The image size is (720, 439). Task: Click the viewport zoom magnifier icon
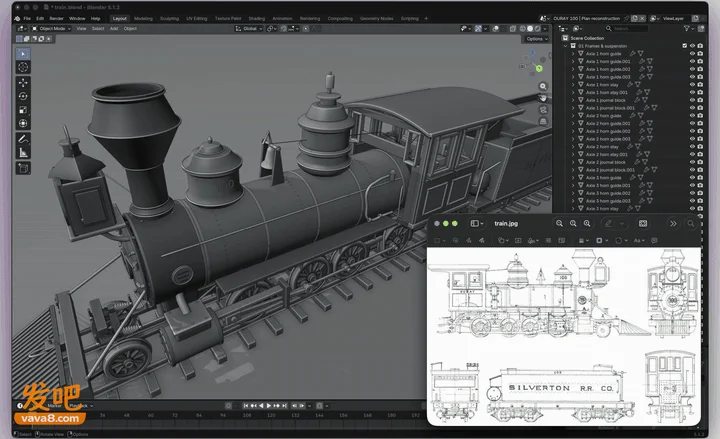[x=543, y=86]
